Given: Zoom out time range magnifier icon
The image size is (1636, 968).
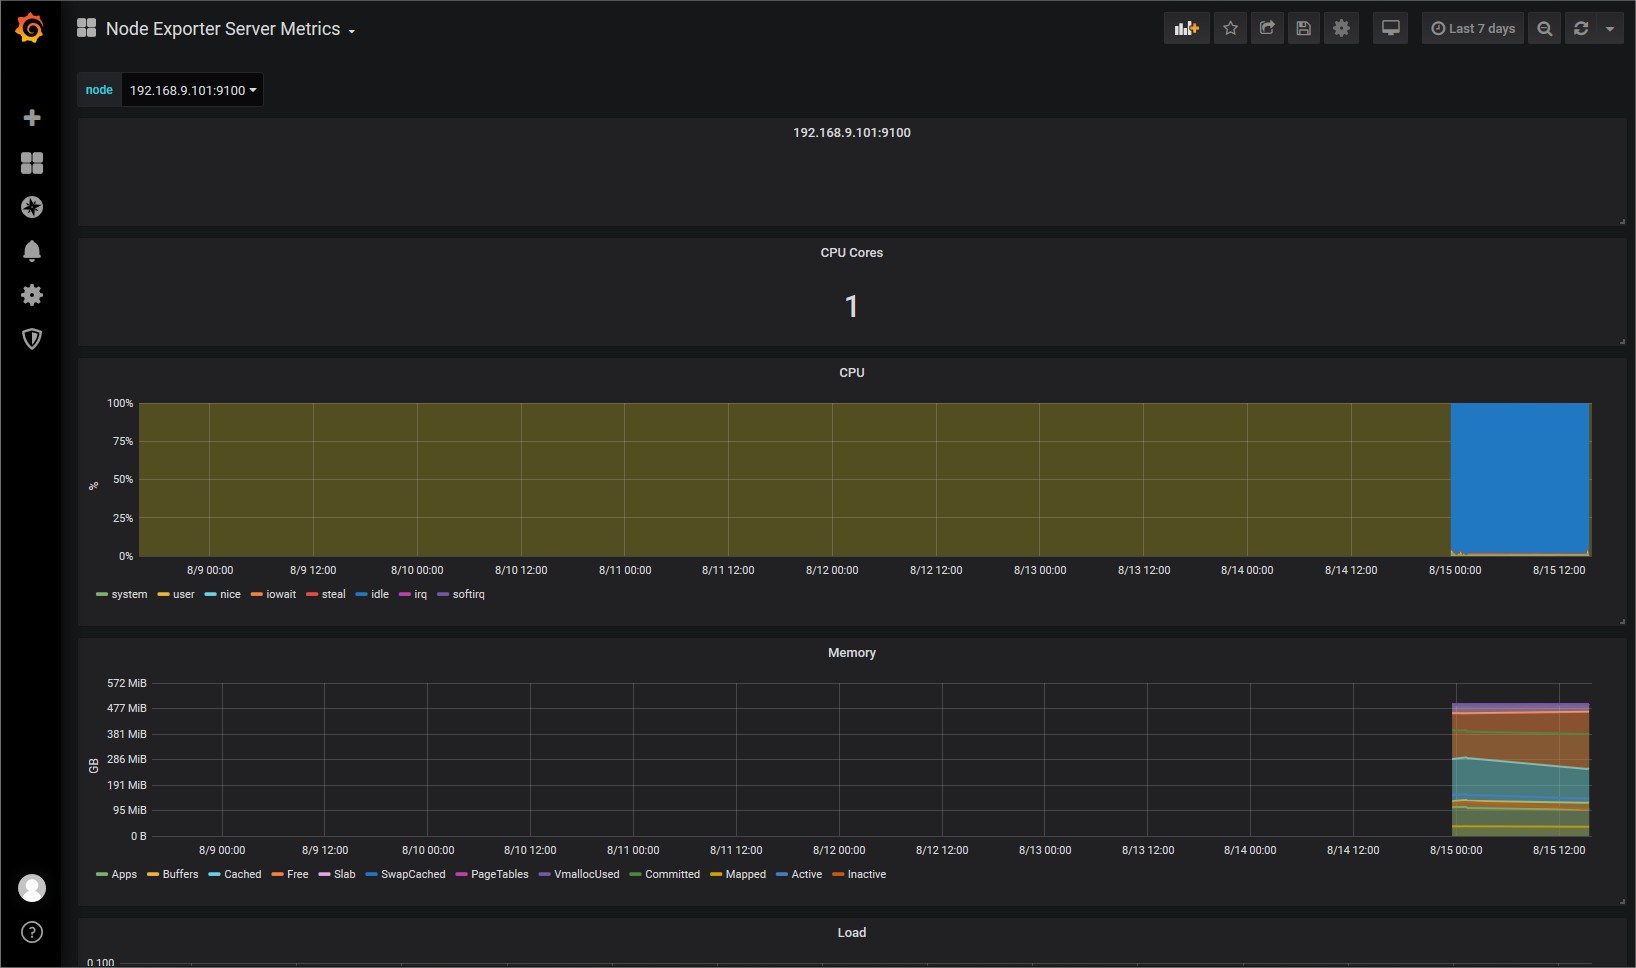Looking at the screenshot, I should pos(1545,29).
